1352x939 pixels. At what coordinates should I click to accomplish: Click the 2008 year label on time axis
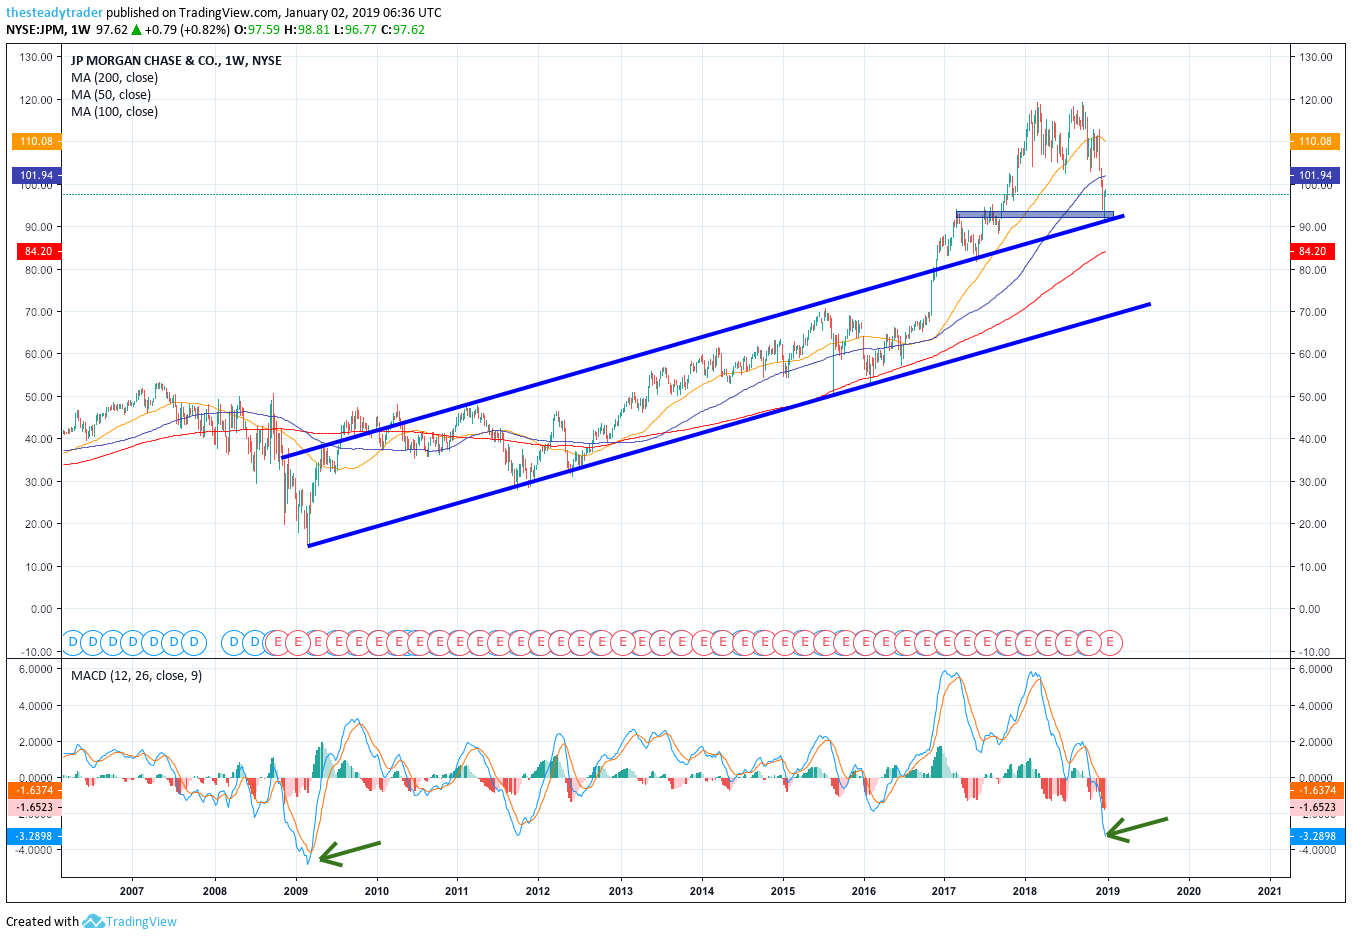pyautogui.click(x=215, y=891)
